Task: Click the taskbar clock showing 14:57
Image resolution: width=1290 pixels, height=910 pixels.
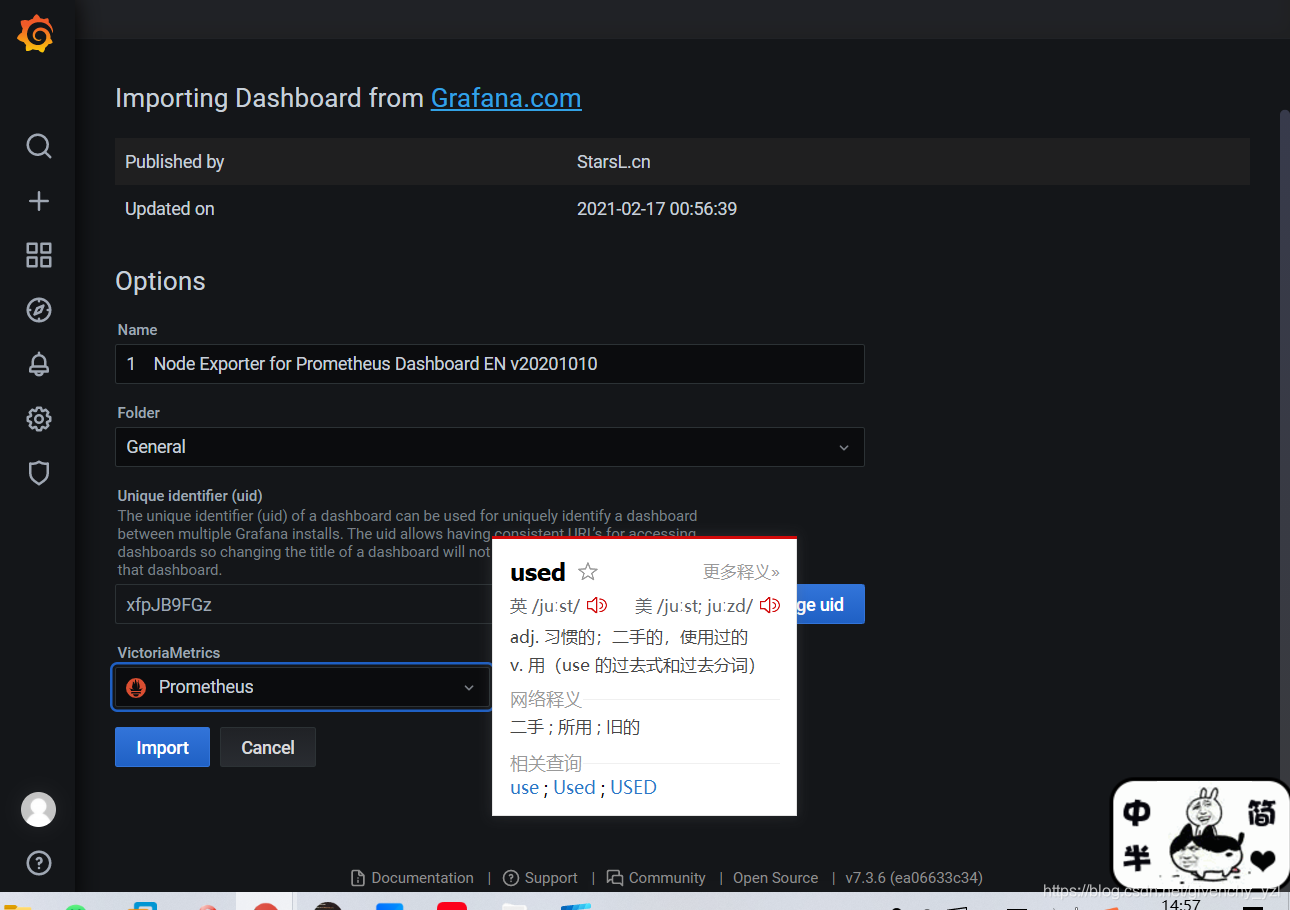Action: point(1181,903)
